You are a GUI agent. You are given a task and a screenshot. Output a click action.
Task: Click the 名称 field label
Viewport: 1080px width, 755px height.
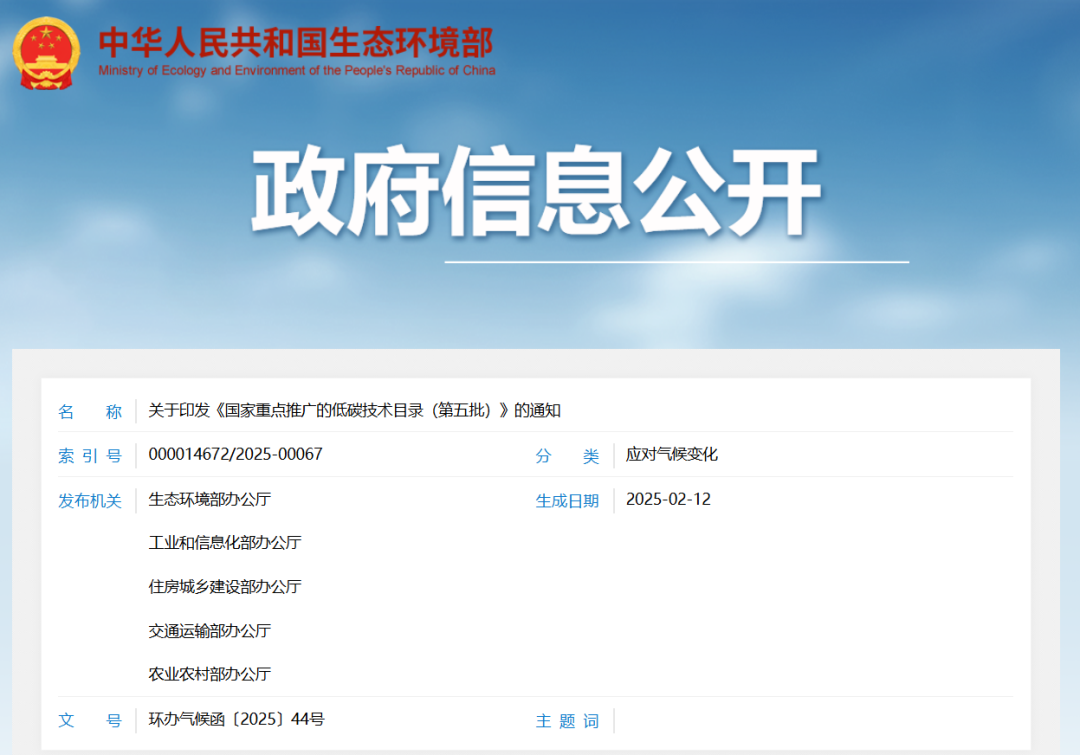90,412
